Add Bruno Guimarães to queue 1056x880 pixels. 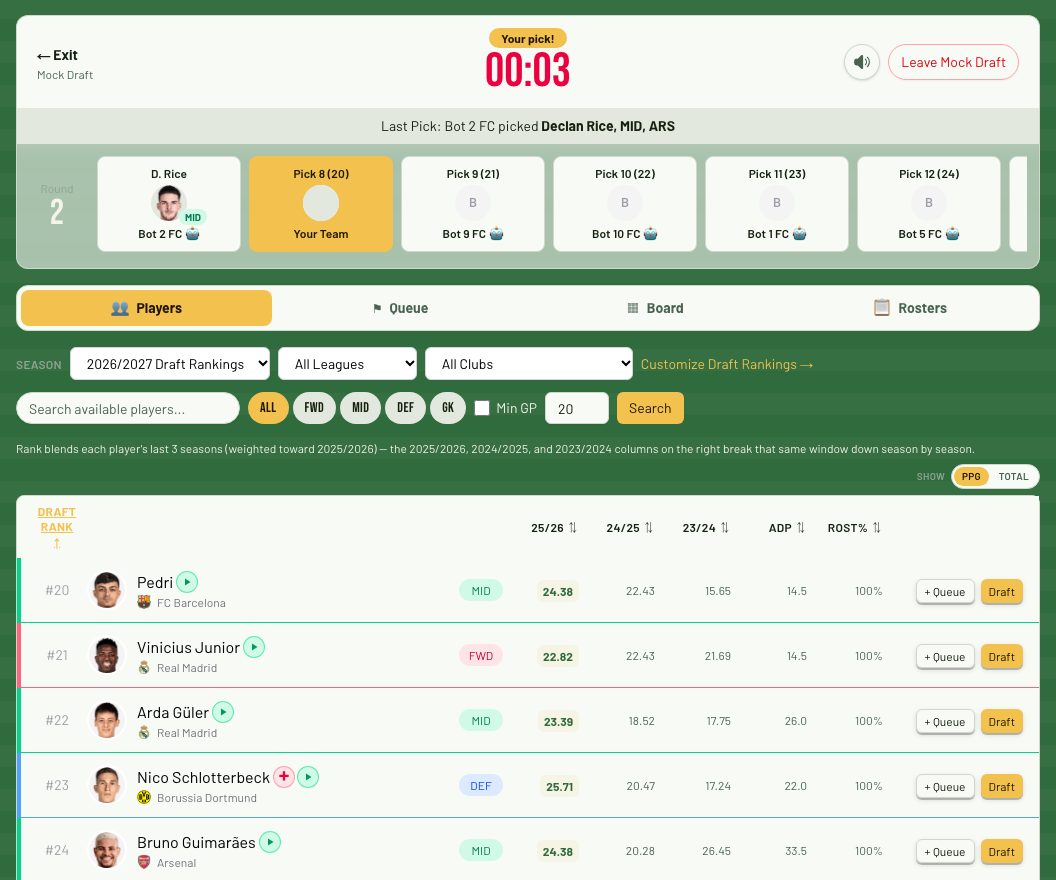pos(945,852)
